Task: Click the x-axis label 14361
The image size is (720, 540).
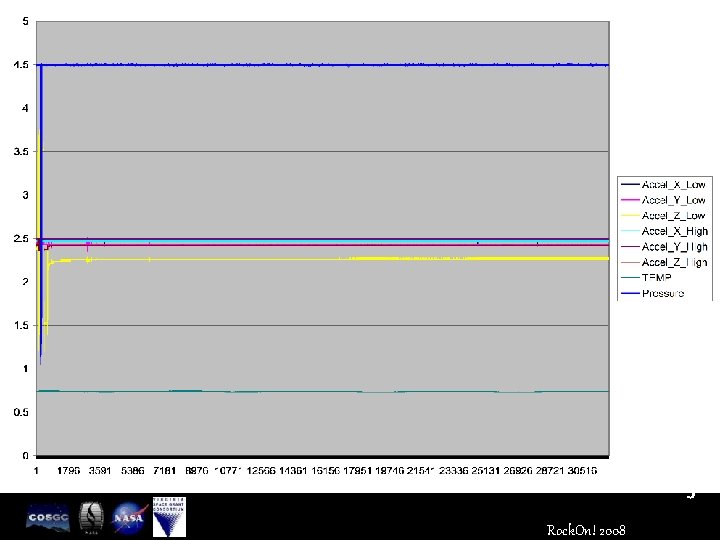Action: click(293, 471)
